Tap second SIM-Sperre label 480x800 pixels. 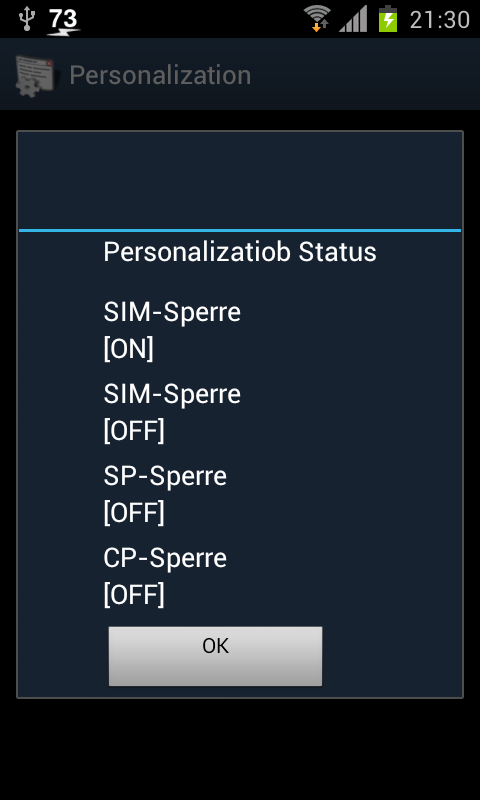[172, 394]
